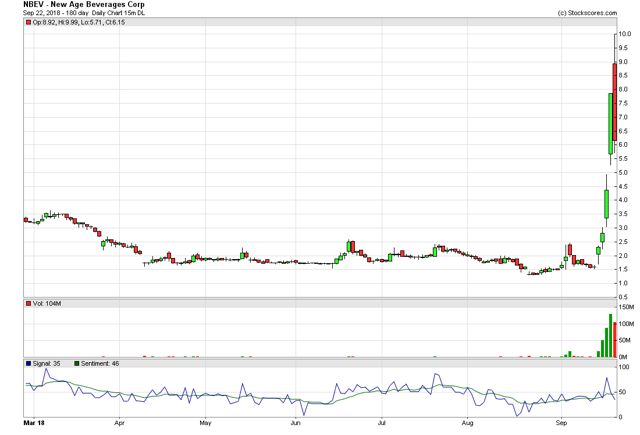Click the blue Signal legend swatch
The width and height of the screenshot is (640, 435).
click(29, 364)
